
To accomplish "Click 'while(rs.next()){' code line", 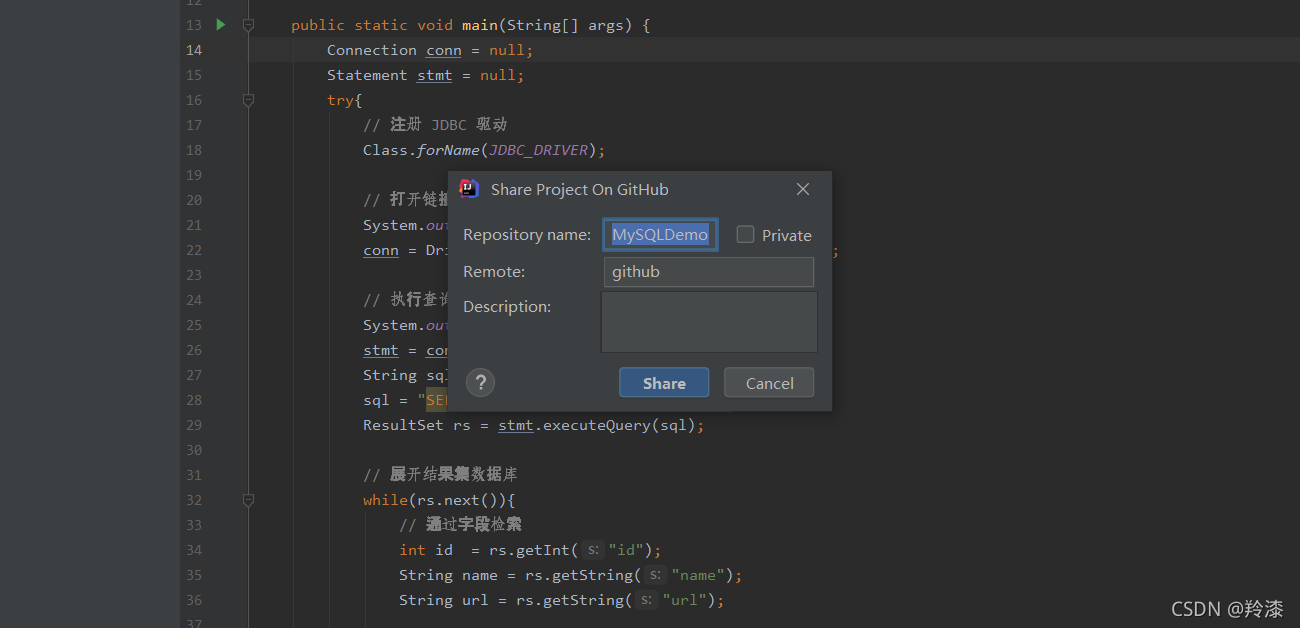I will (x=439, y=500).
